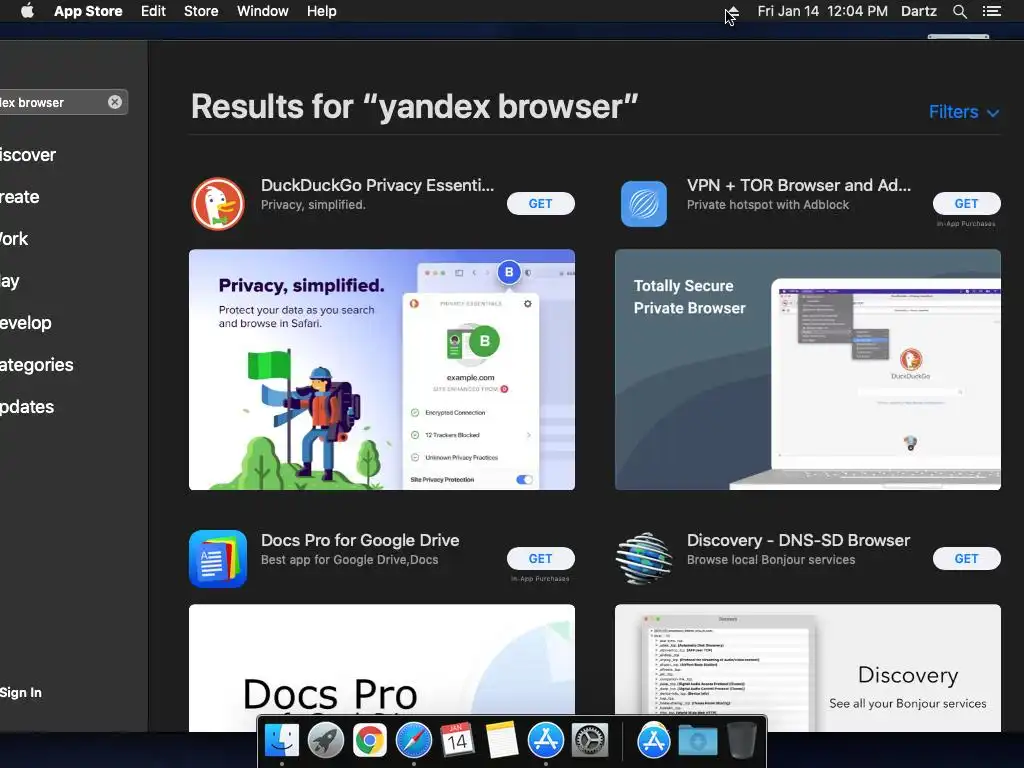Open the App Store icon beside Notes in Dock
Screen dimensions: 1024x768
(x=545, y=741)
